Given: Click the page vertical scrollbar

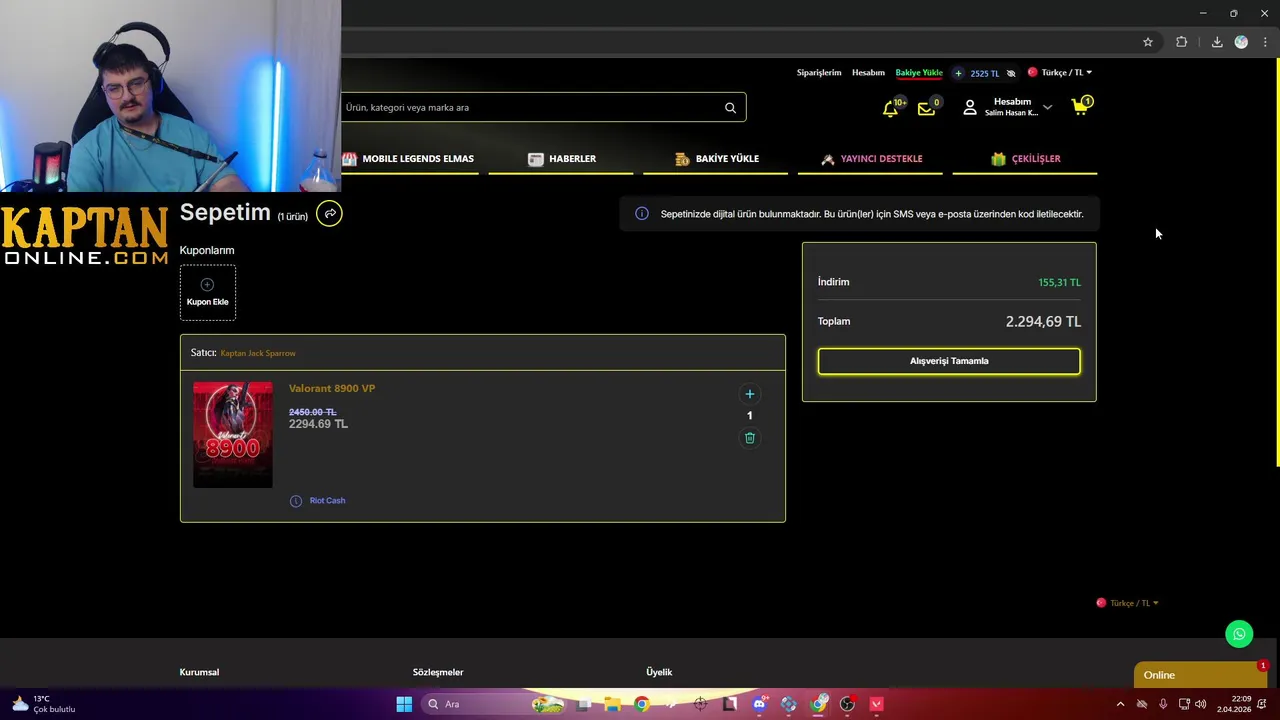Looking at the screenshot, I should pyautogui.click(x=1277, y=263).
